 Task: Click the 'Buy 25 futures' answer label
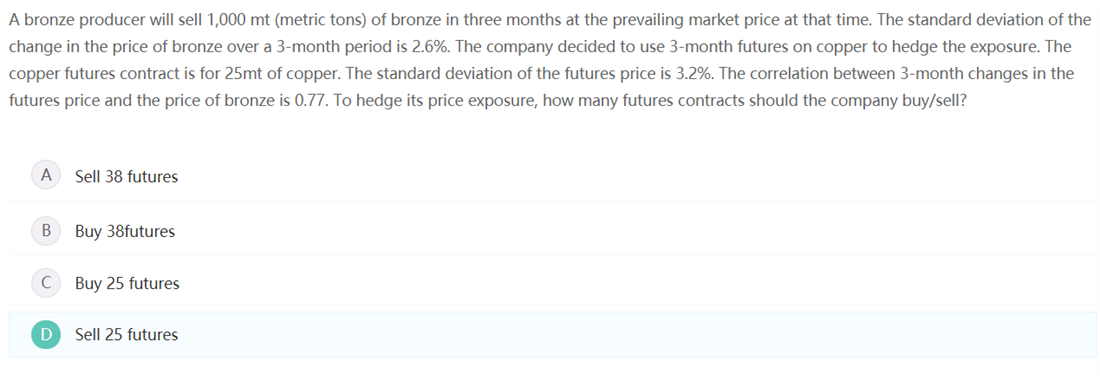pyautogui.click(x=128, y=283)
